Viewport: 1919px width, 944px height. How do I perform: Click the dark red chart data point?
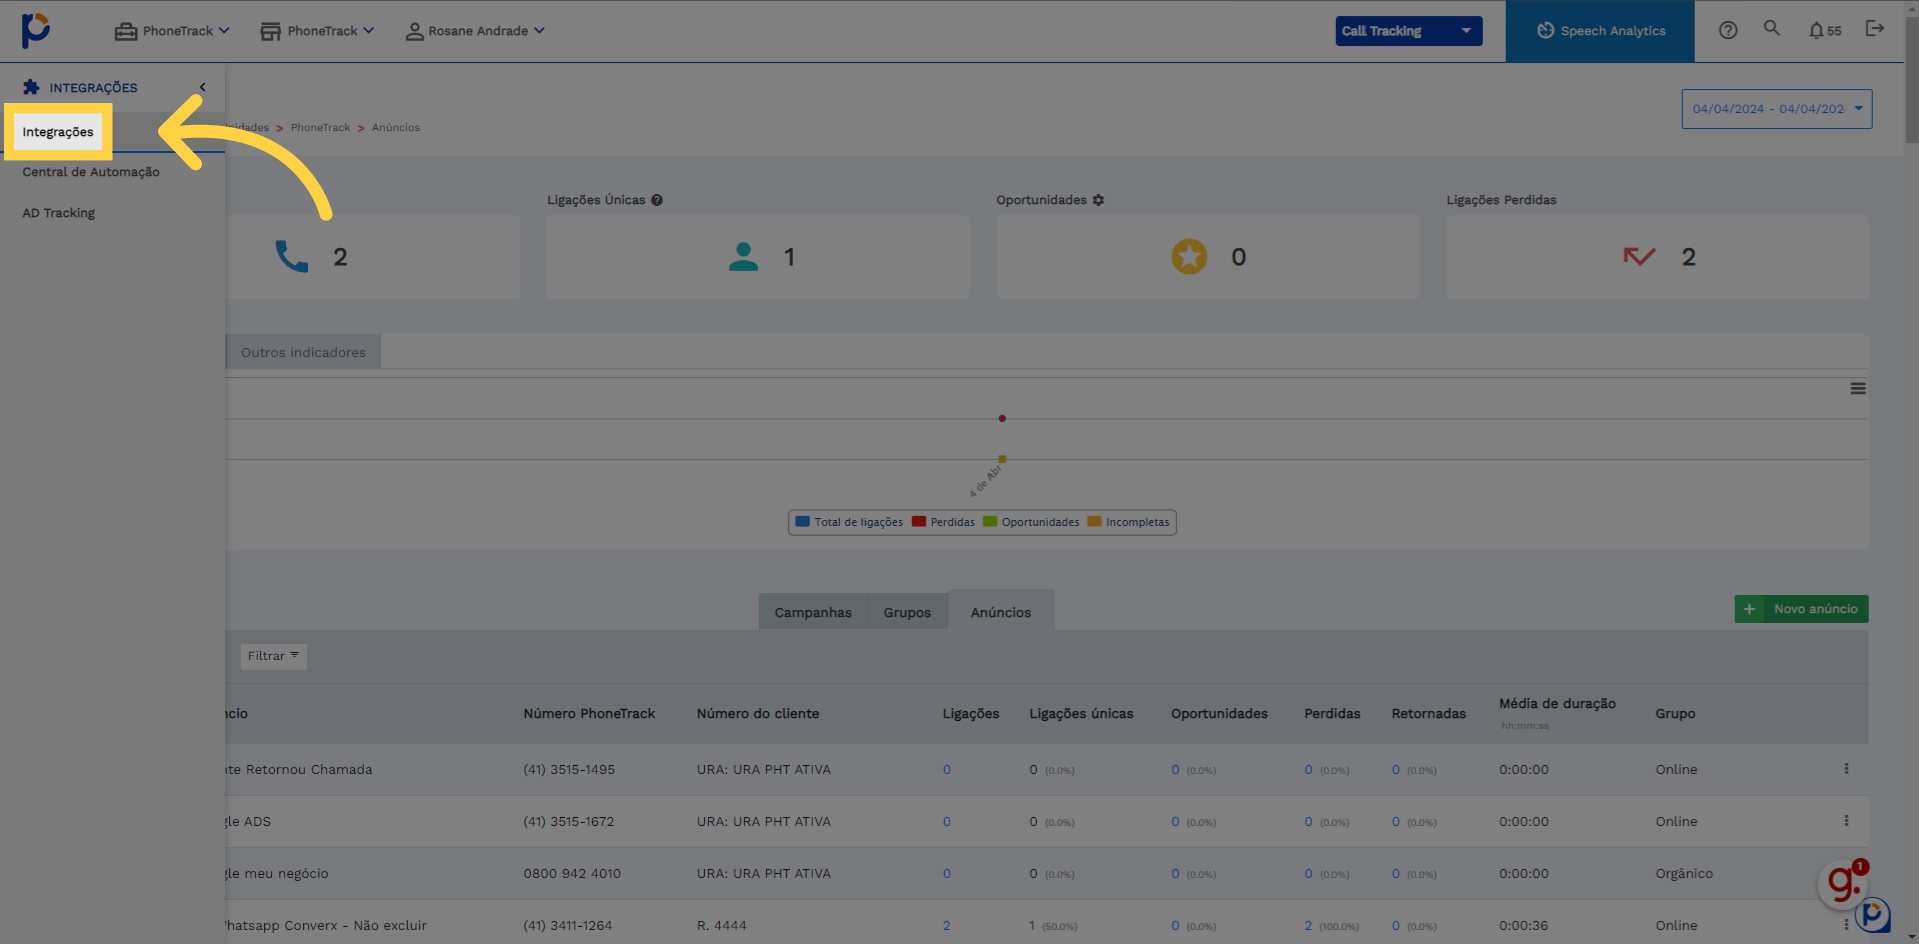pos(1002,418)
